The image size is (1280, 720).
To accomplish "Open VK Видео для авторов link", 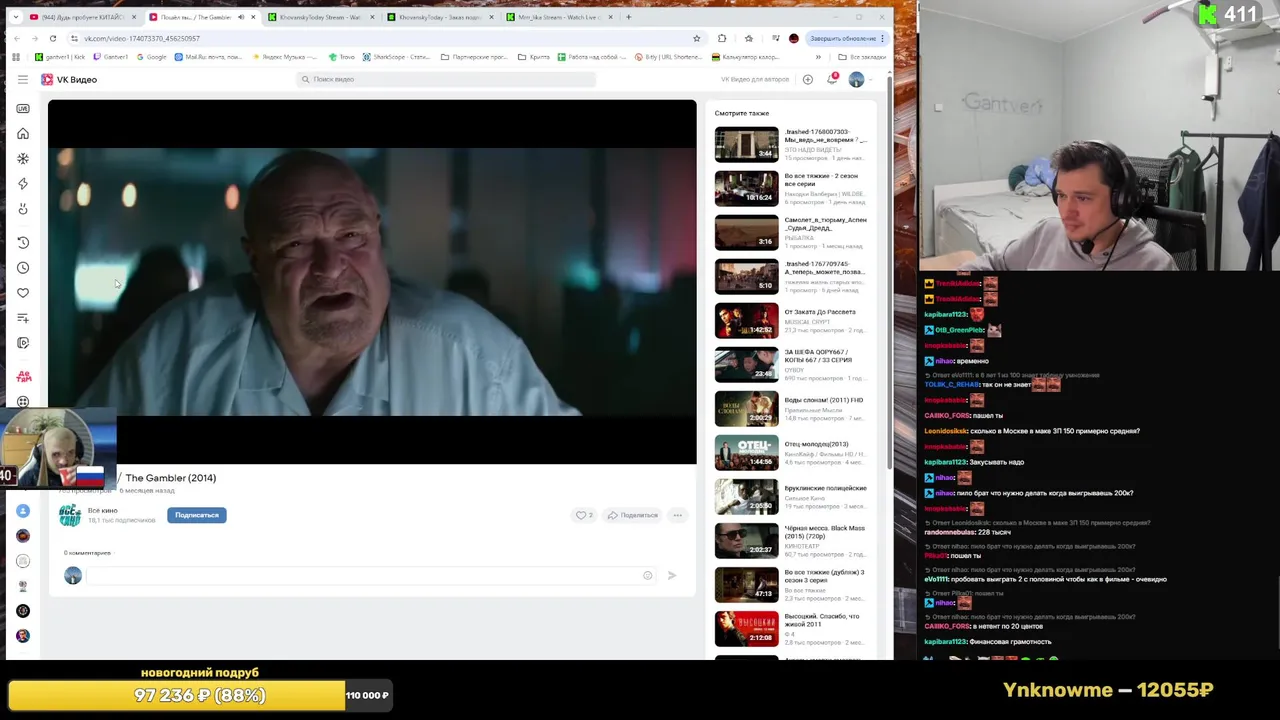I will [x=755, y=79].
